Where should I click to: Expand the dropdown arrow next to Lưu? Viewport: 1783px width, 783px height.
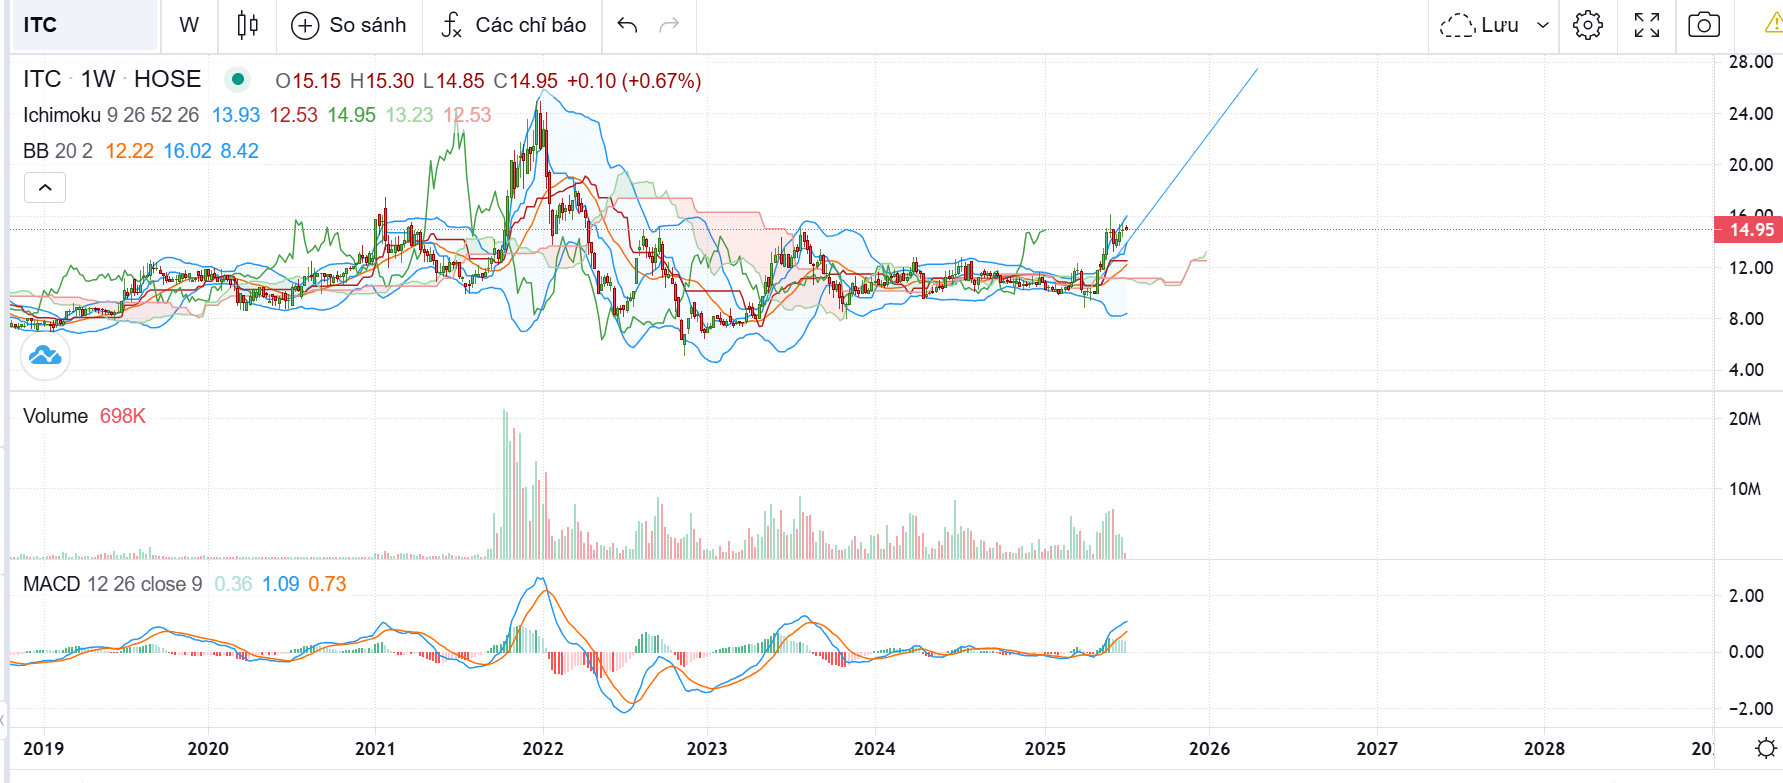click(x=1543, y=25)
